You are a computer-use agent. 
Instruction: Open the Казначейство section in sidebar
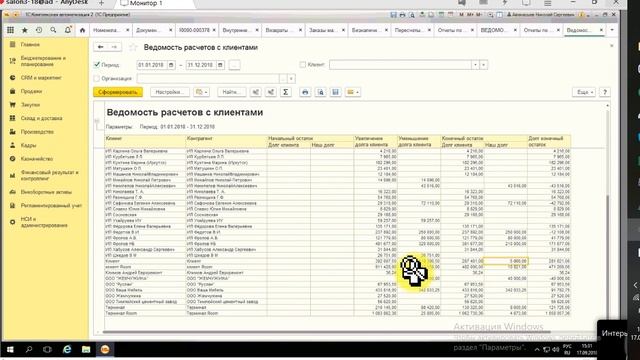(37, 158)
